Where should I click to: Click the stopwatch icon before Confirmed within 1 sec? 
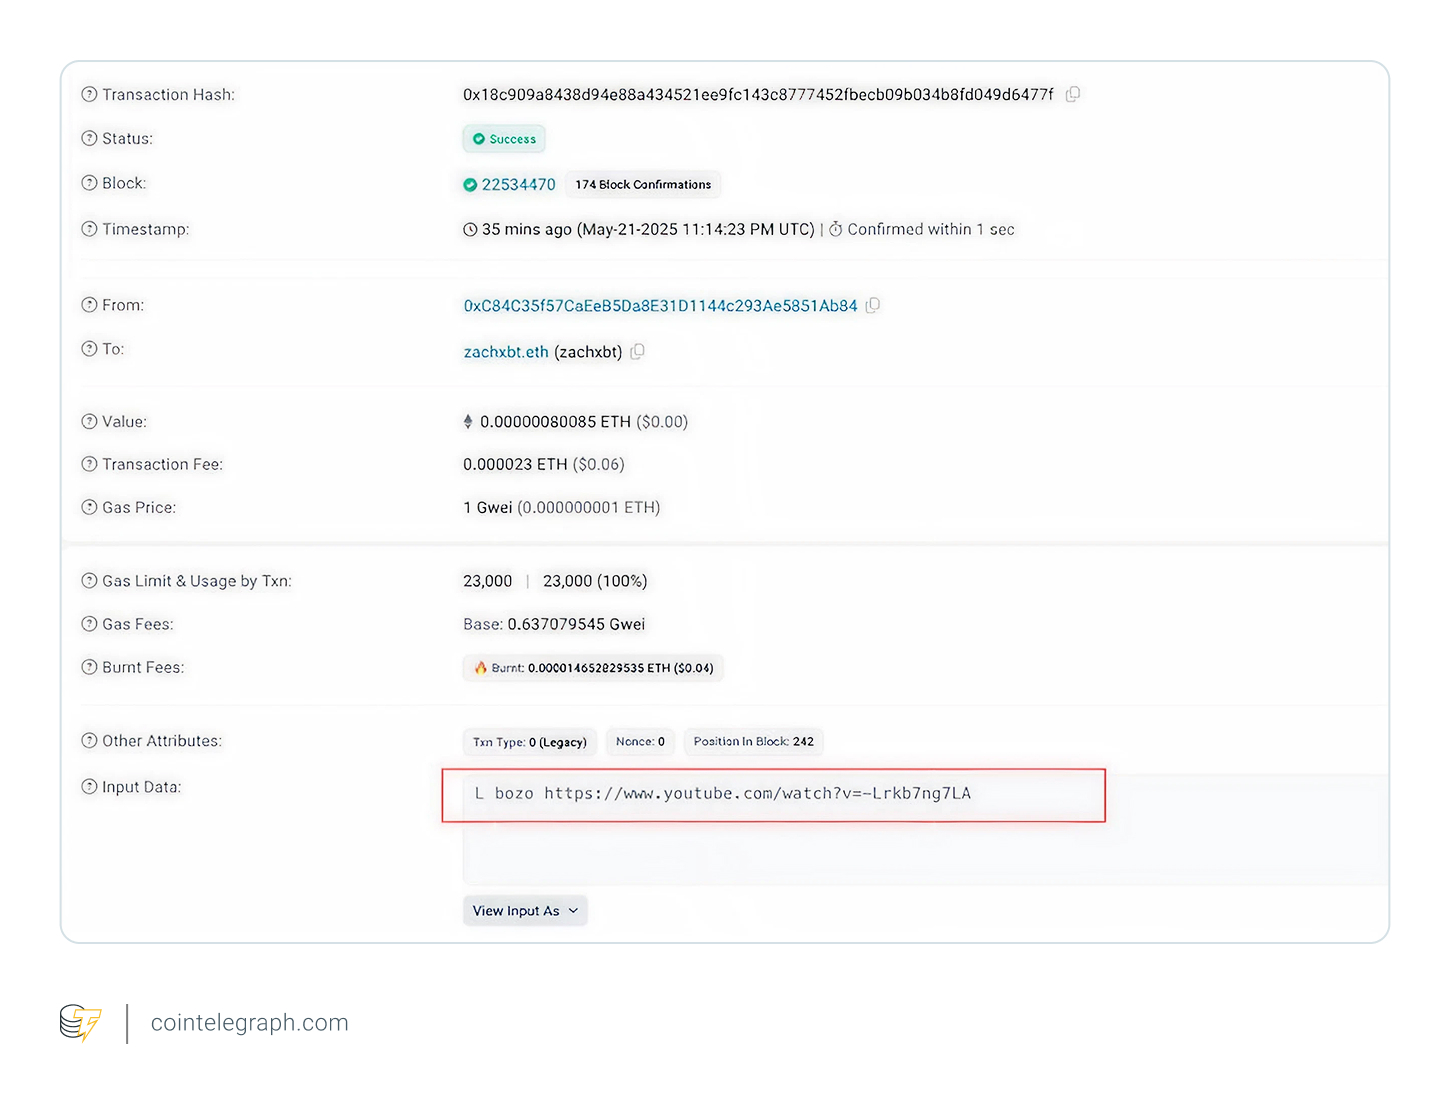(x=836, y=229)
